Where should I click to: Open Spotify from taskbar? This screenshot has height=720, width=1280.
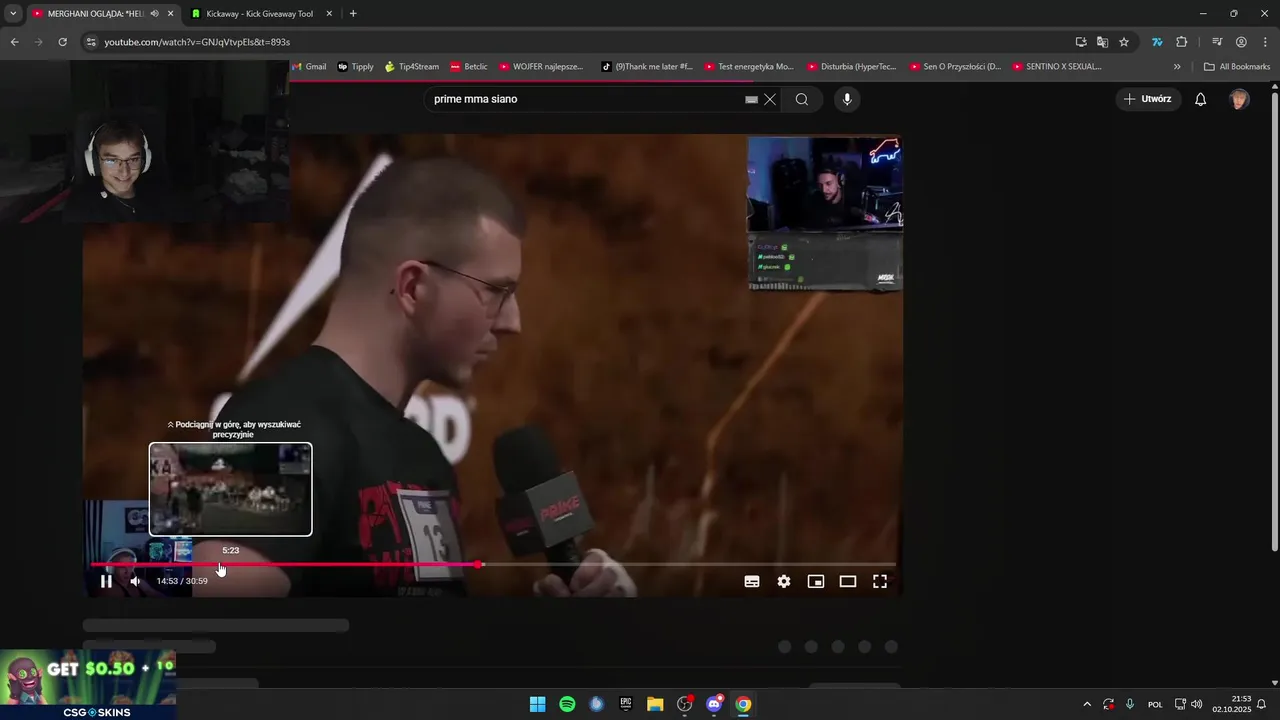point(567,704)
